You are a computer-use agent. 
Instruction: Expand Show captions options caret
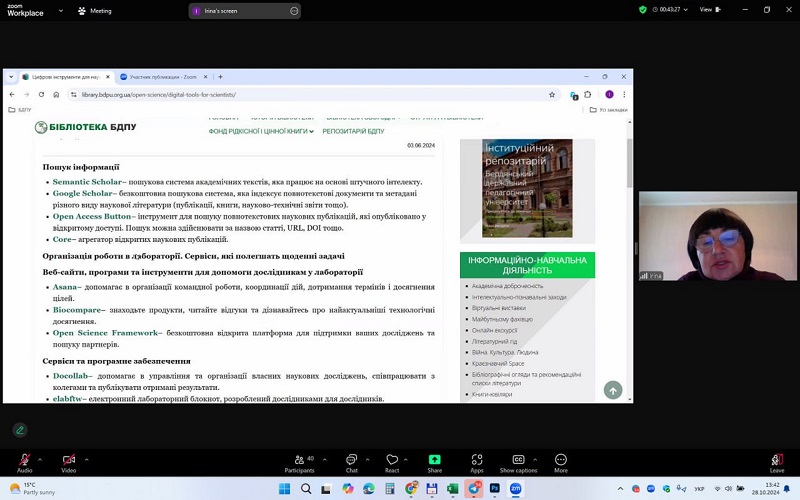click(535, 459)
